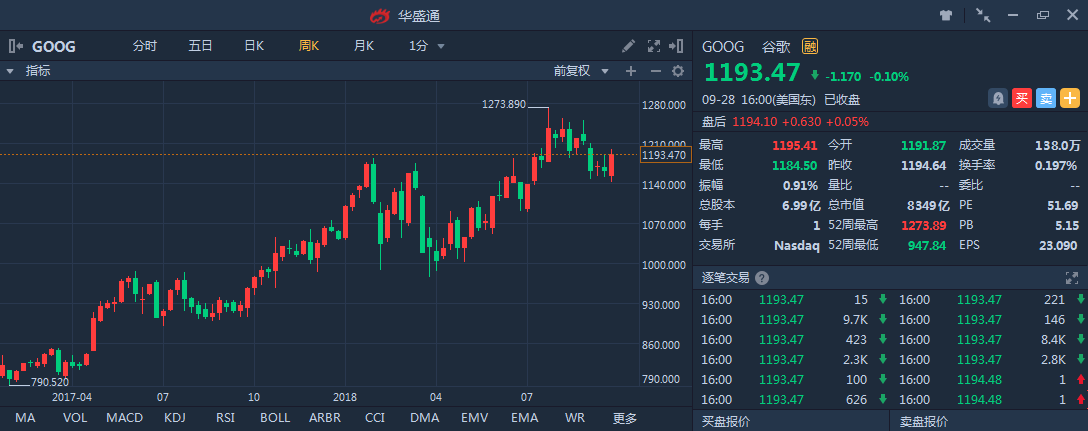Click the PE value 51.69
1088x431 pixels.
point(1062,205)
